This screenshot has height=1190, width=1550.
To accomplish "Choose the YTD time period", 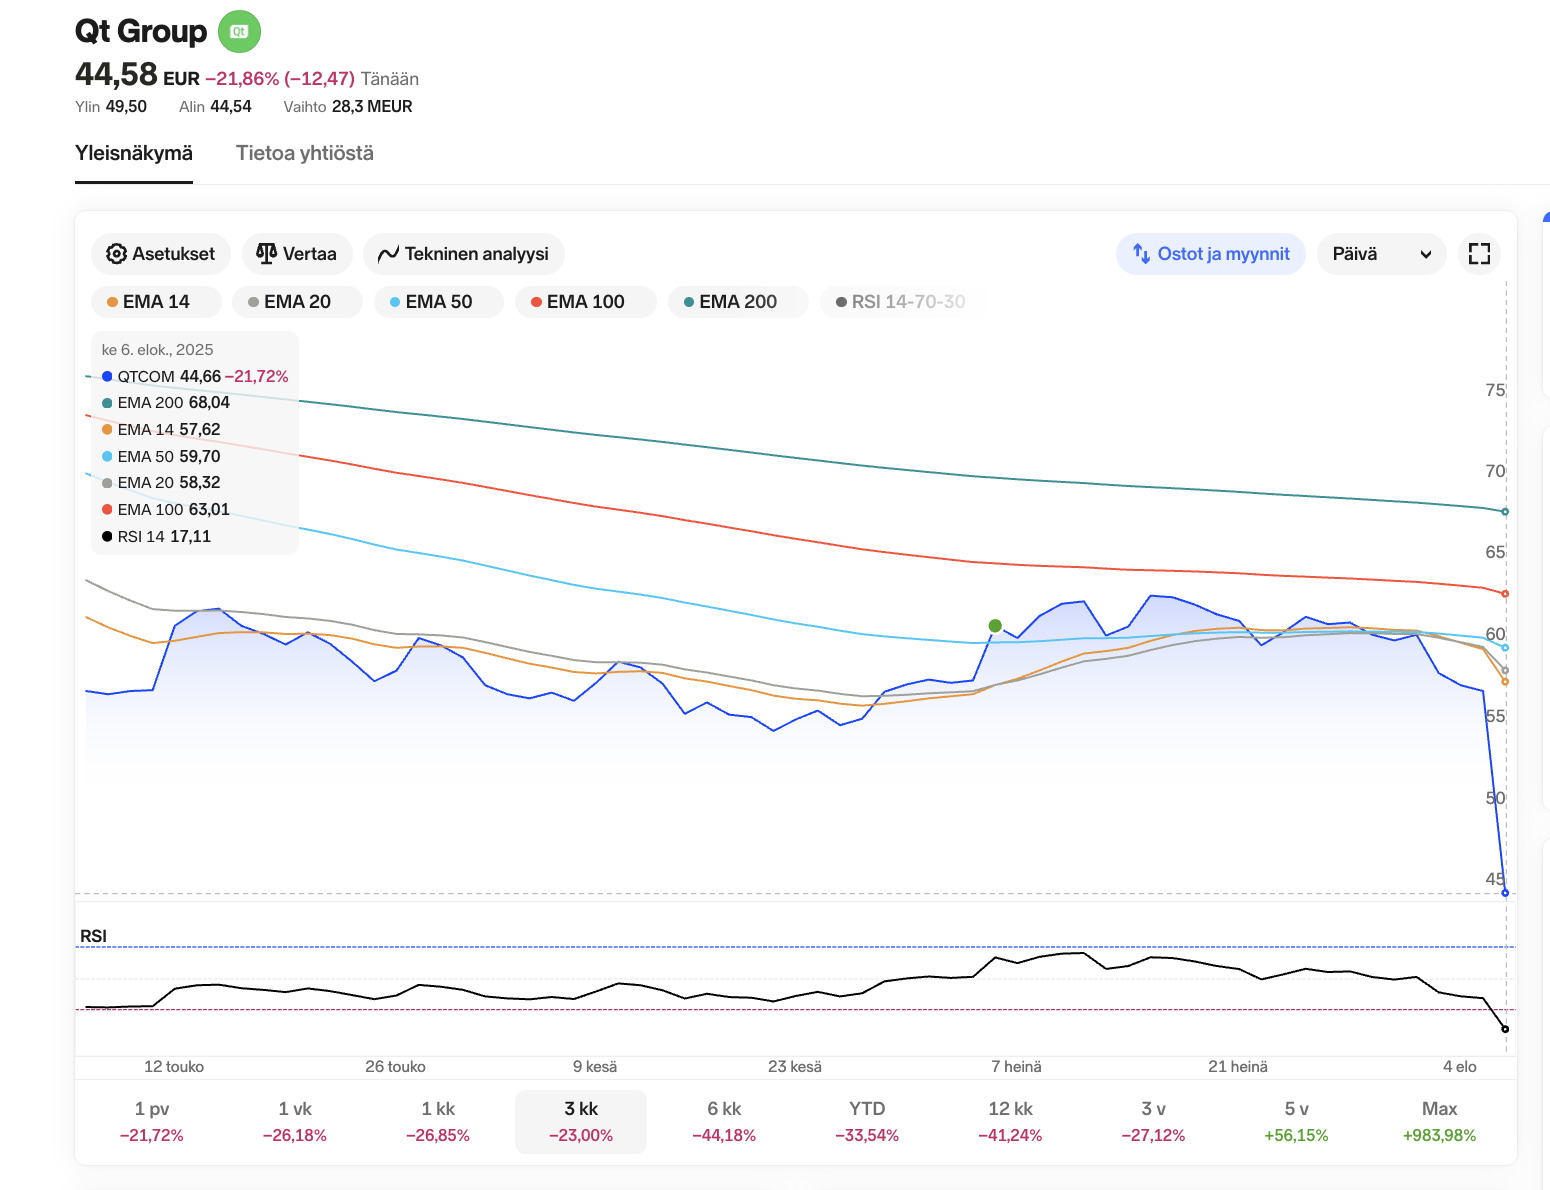I will coord(867,1121).
